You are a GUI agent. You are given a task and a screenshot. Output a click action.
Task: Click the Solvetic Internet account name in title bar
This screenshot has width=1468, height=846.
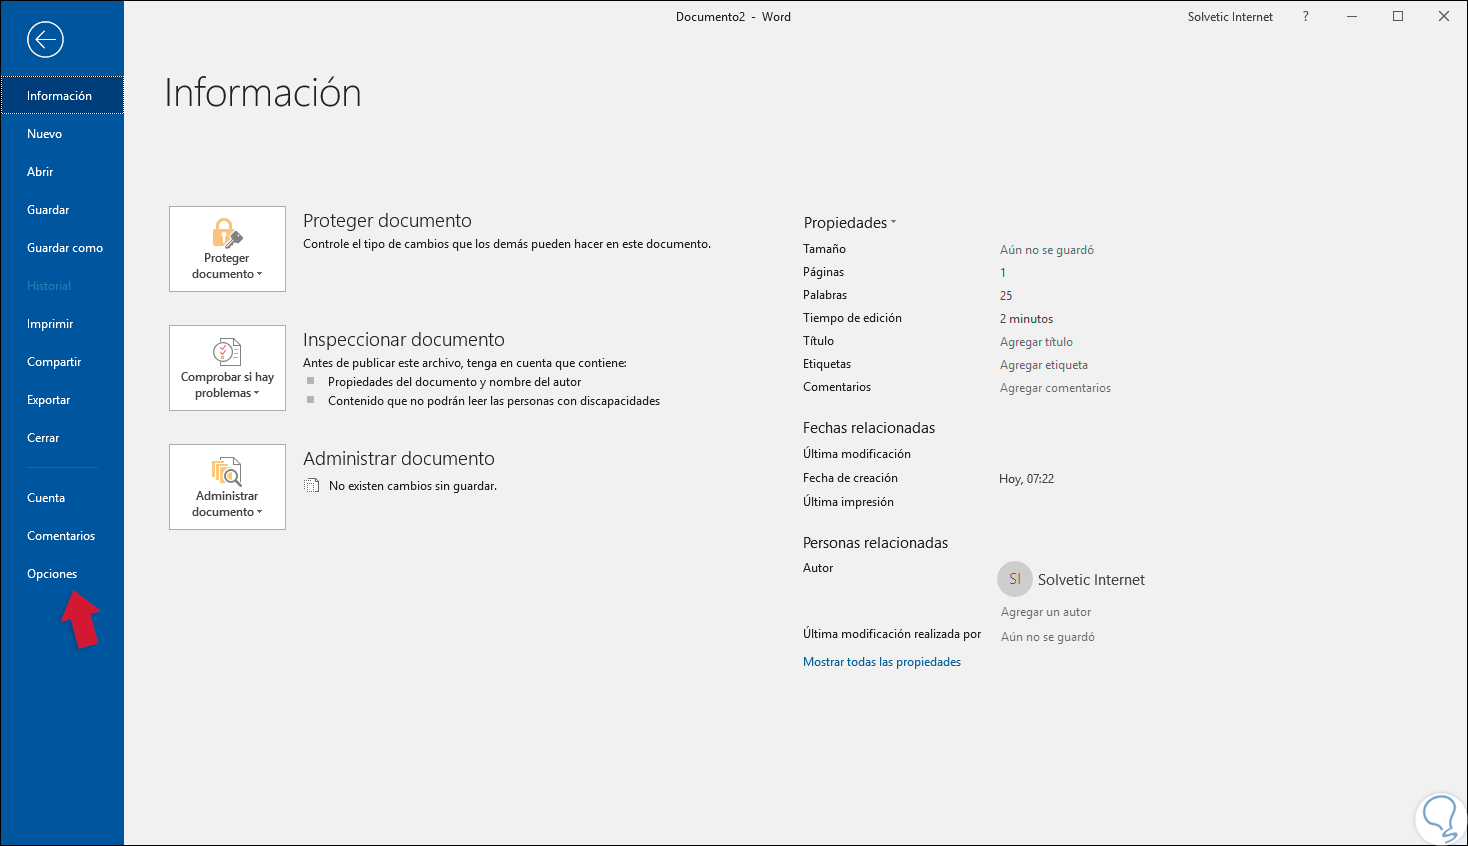click(1230, 17)
